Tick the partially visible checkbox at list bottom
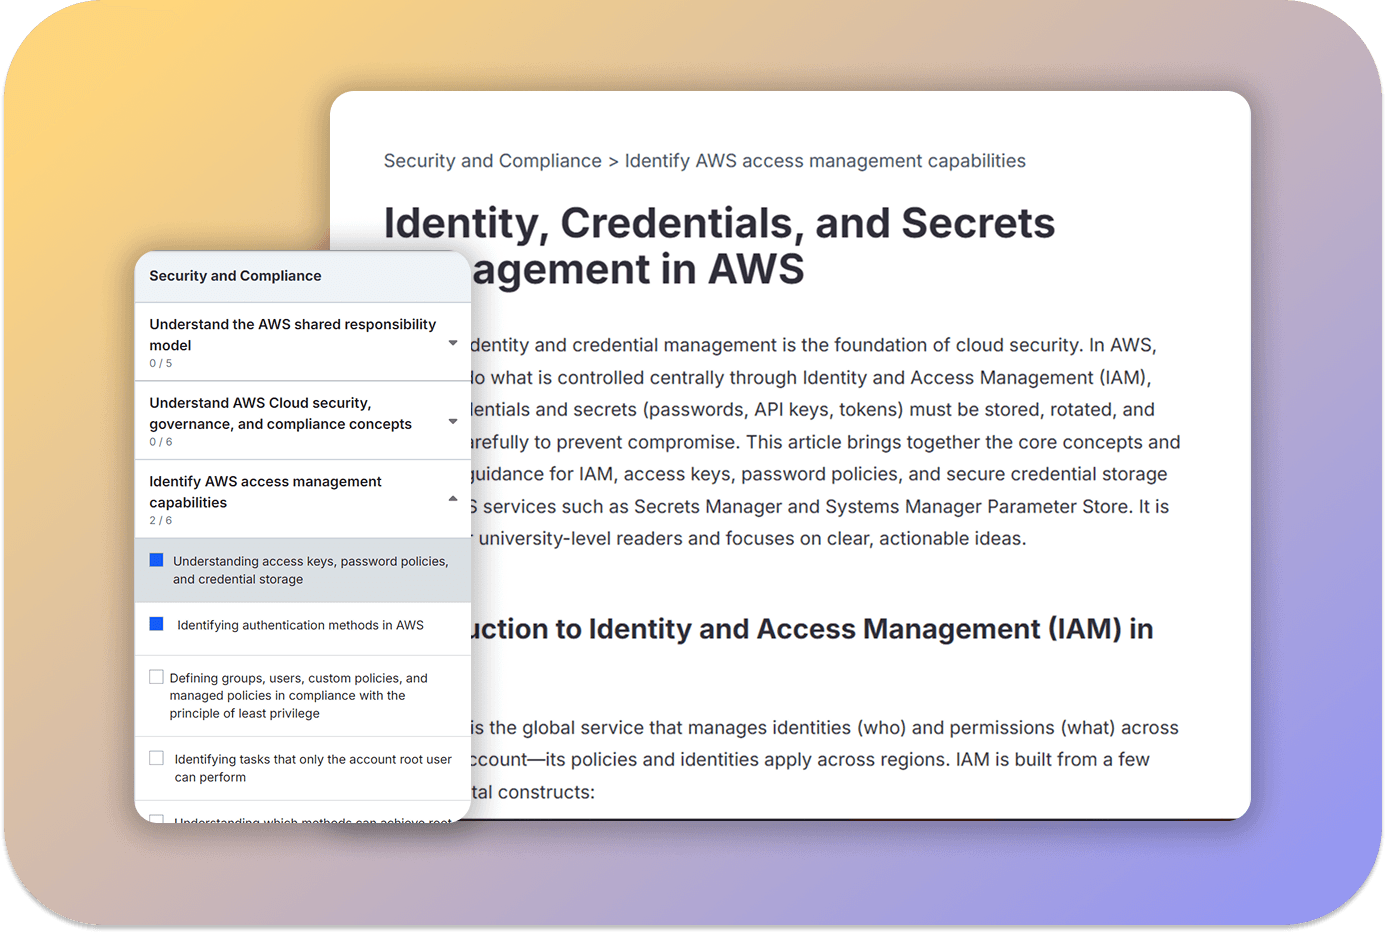 pos(156,819)
